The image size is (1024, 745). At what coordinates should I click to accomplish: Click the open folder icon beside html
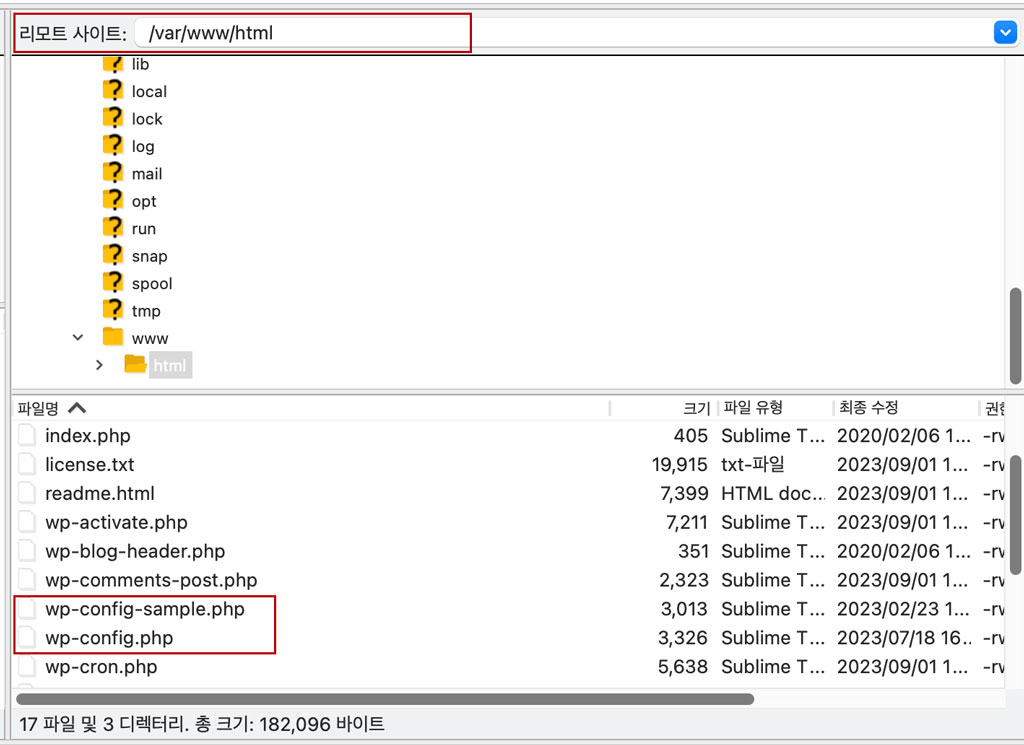click(x=135, y=364)
